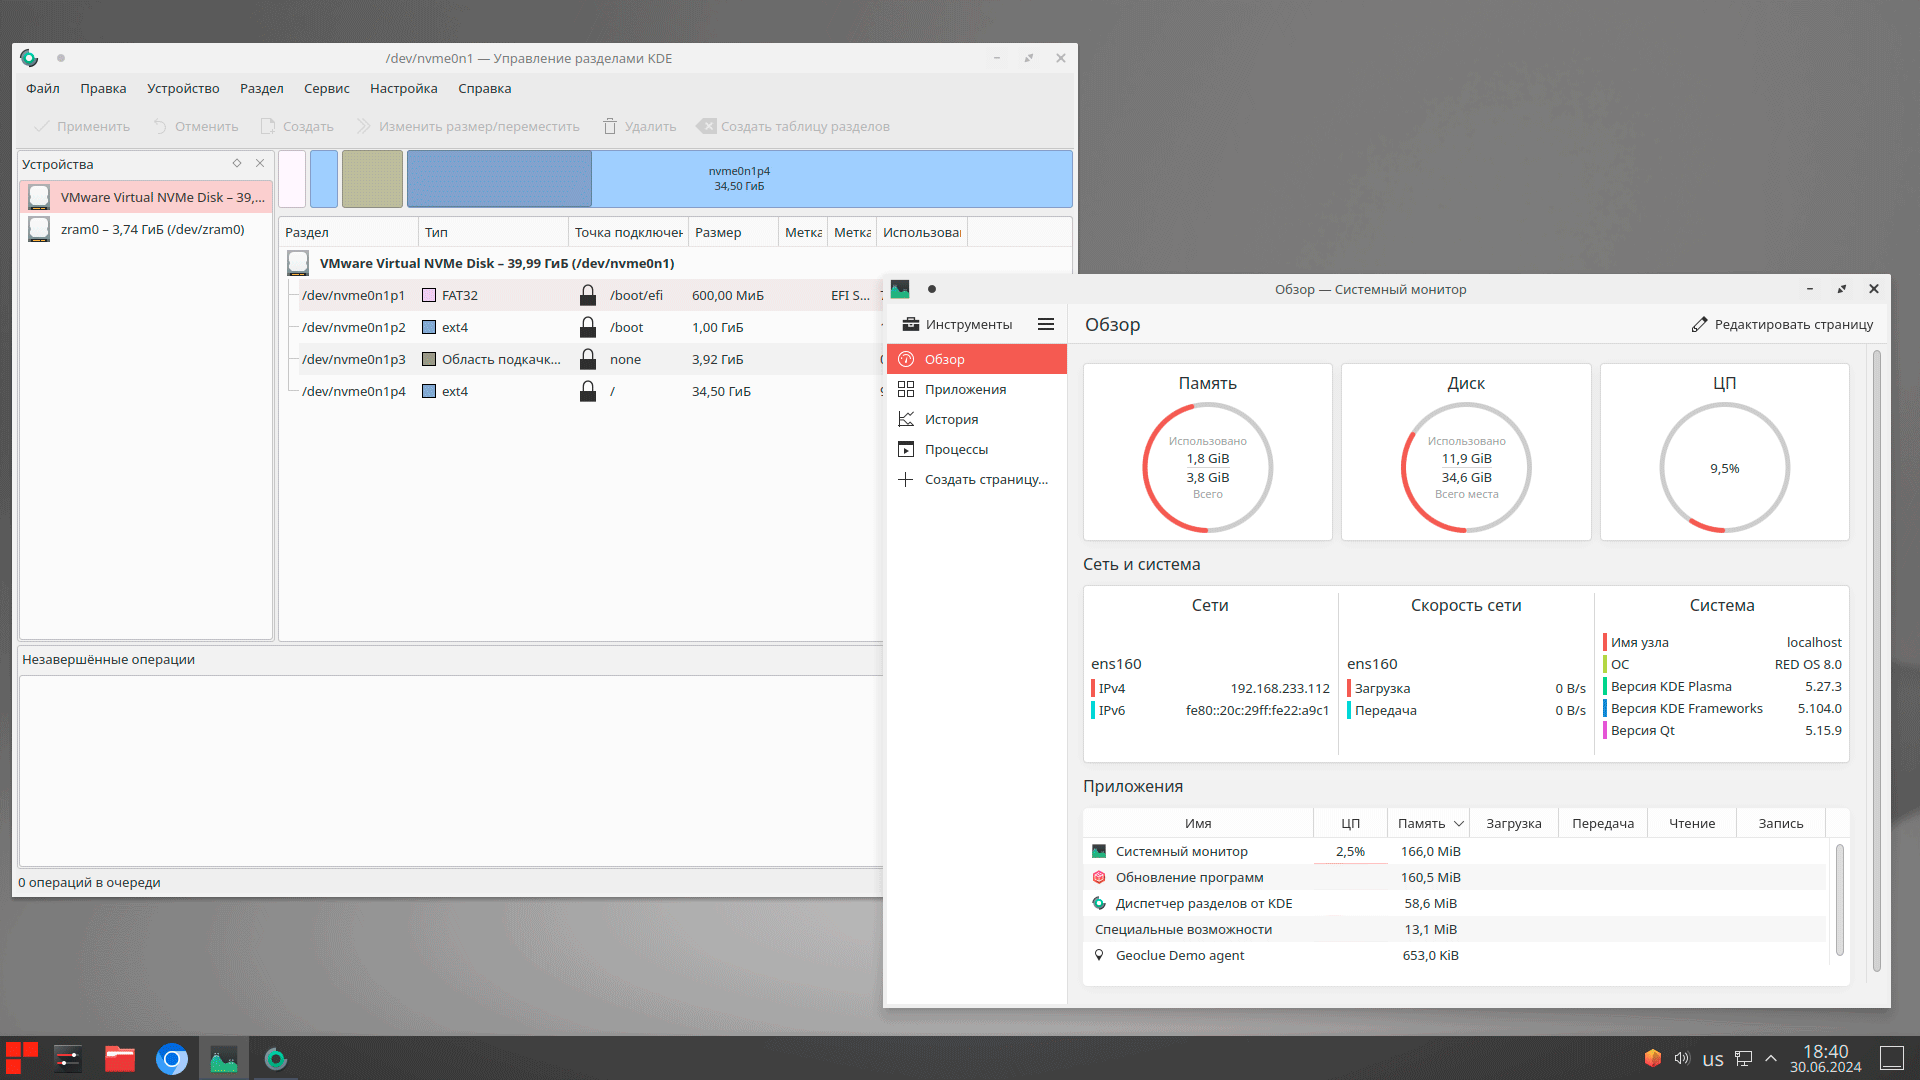Click the pencil icon to edit the page
The width and height of the screenshot is (1920, 1080).
1699,324
